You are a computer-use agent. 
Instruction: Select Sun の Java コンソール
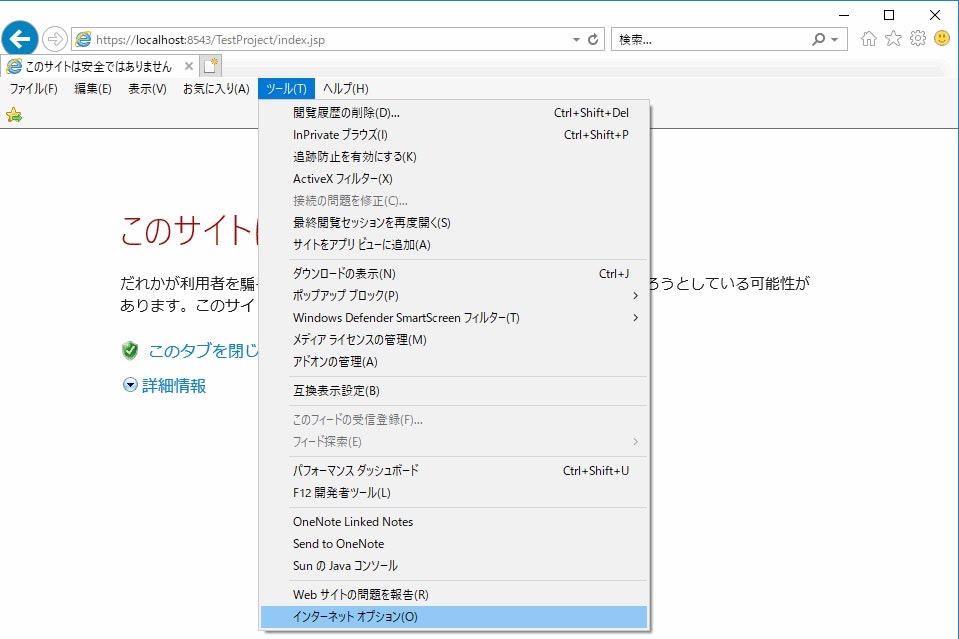click(454, 566)
